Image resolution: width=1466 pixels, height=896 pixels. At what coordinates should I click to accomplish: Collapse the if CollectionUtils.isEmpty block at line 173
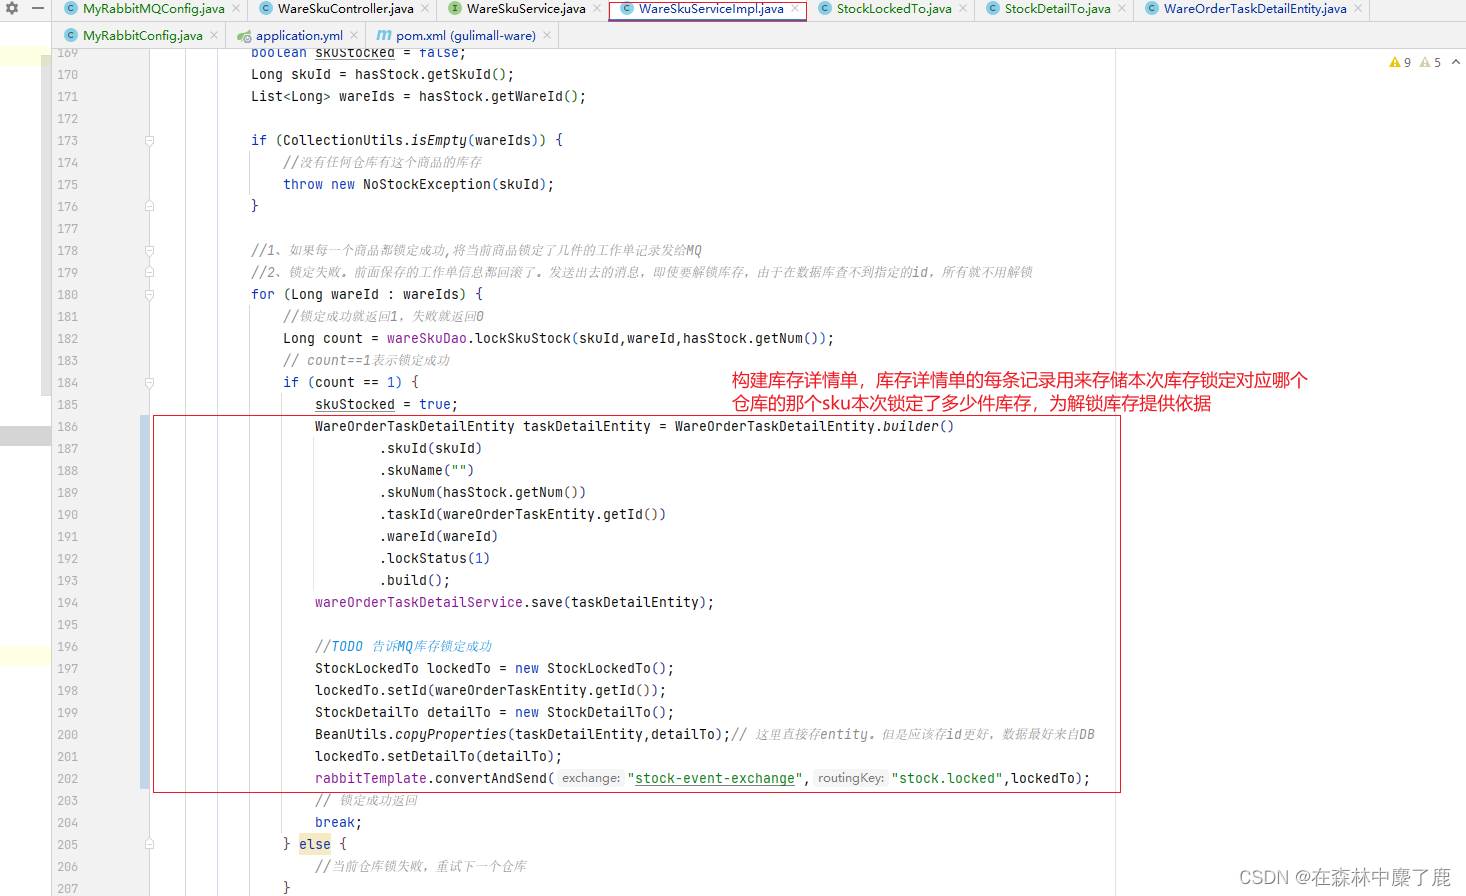pos(149,141)
